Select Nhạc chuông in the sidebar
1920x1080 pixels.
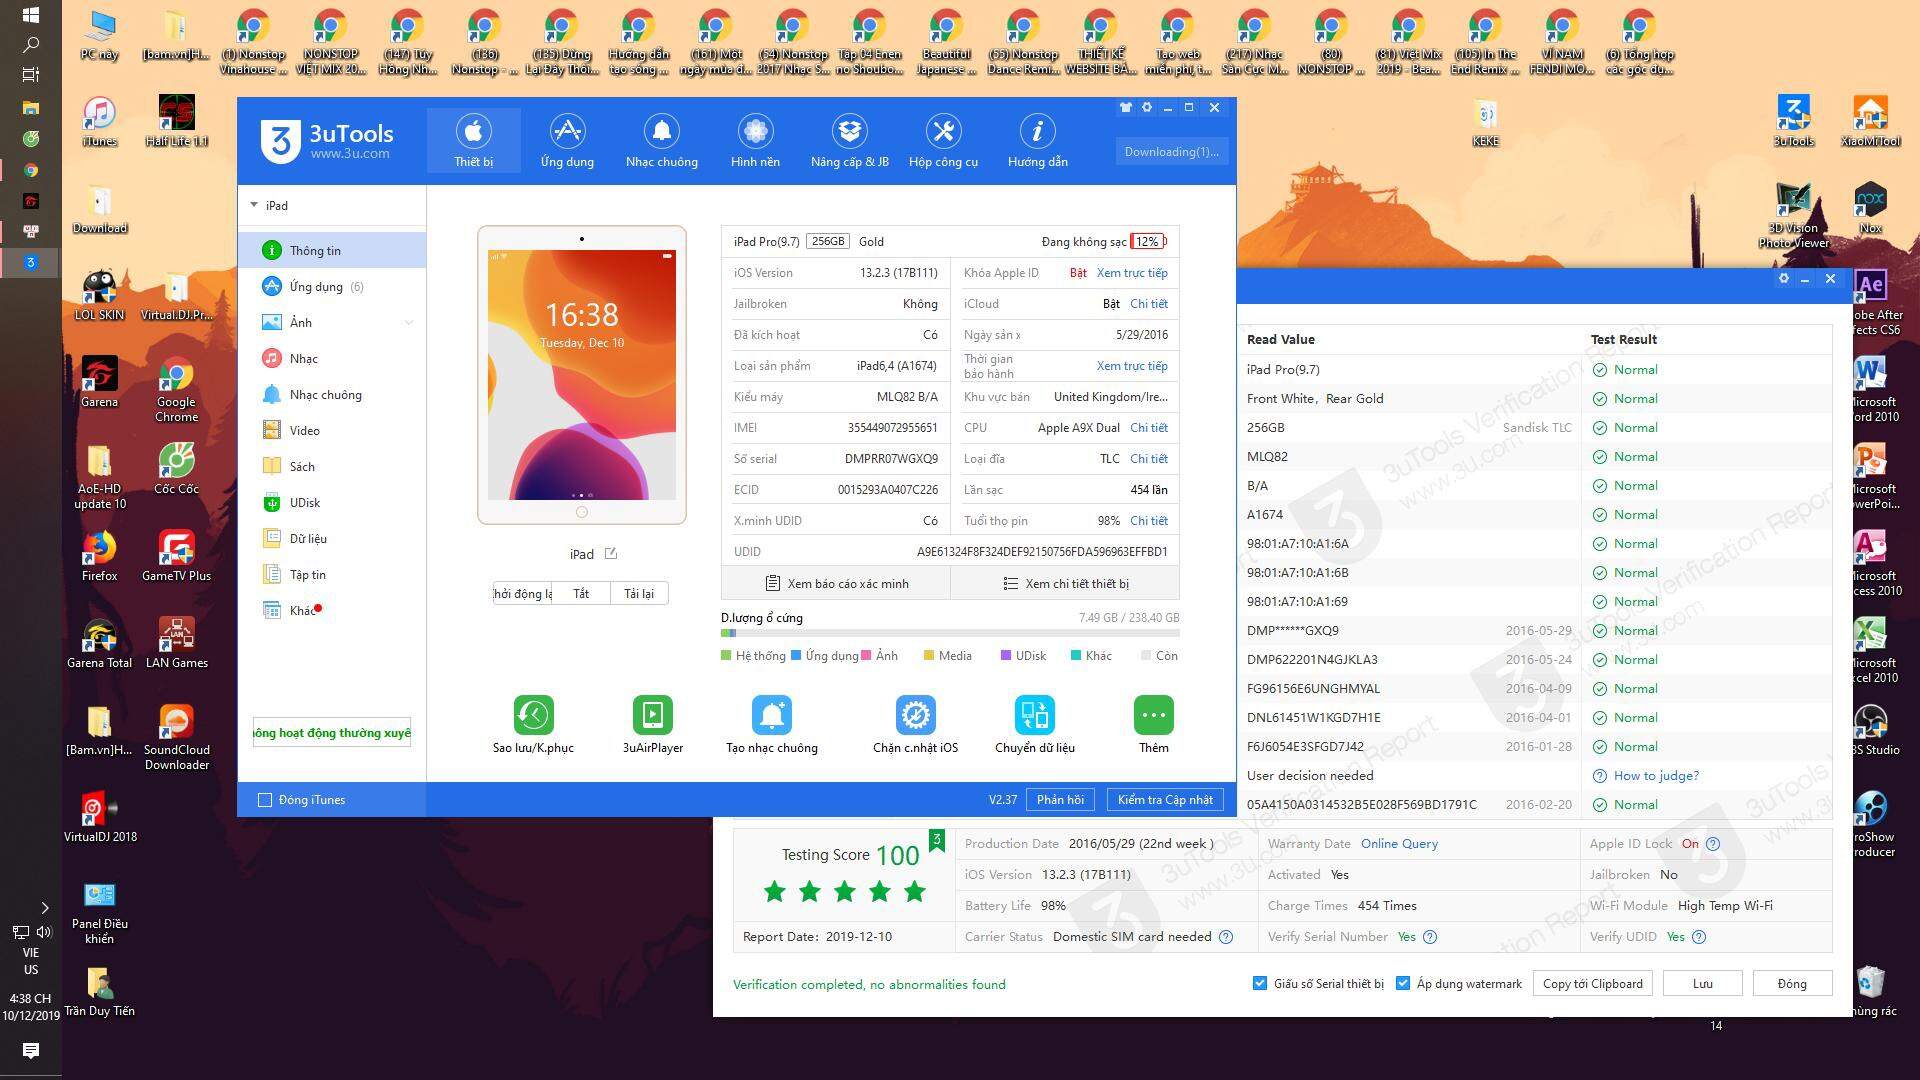pyautogui.click(x=325, y=395)
